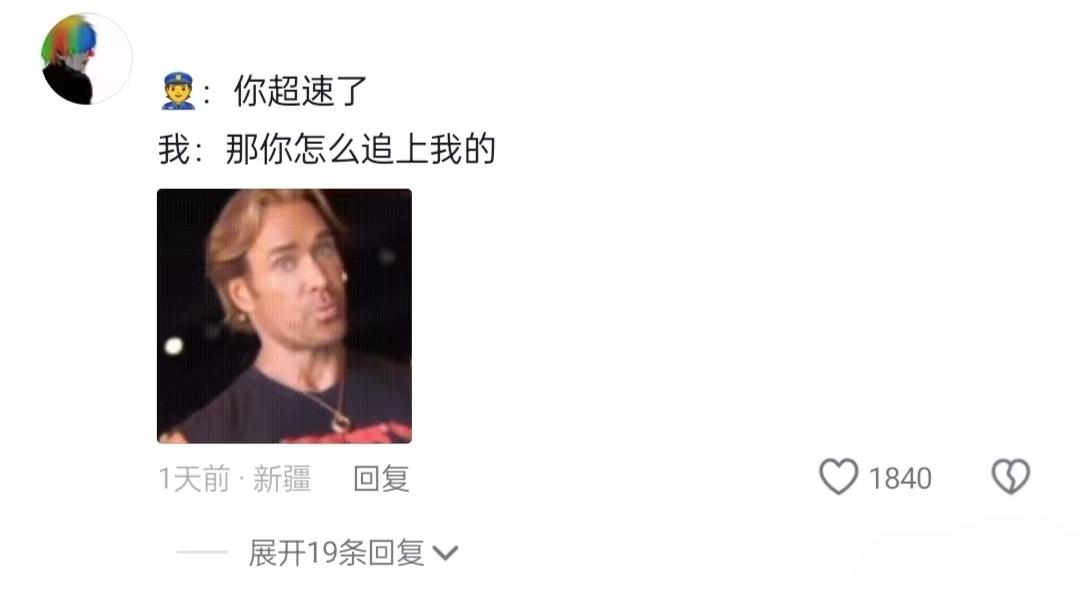Click the white light spot in the meme image
This screenshot has width=1080, height=592.
click(174, 345)
